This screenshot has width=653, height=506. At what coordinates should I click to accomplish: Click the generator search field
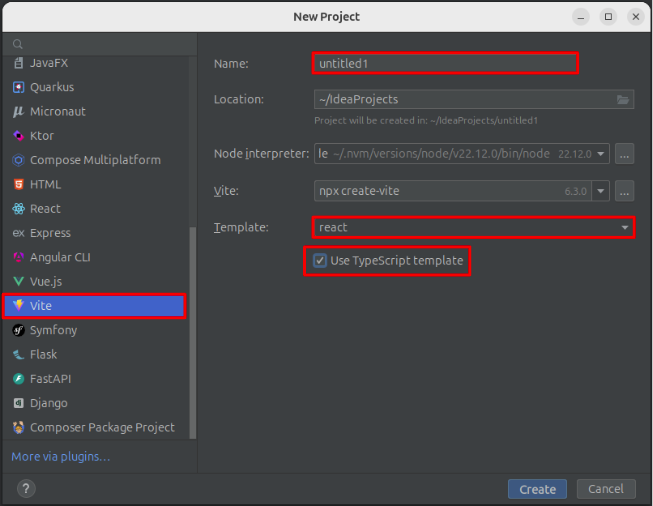pyautogui.click(x=100, y=44)
